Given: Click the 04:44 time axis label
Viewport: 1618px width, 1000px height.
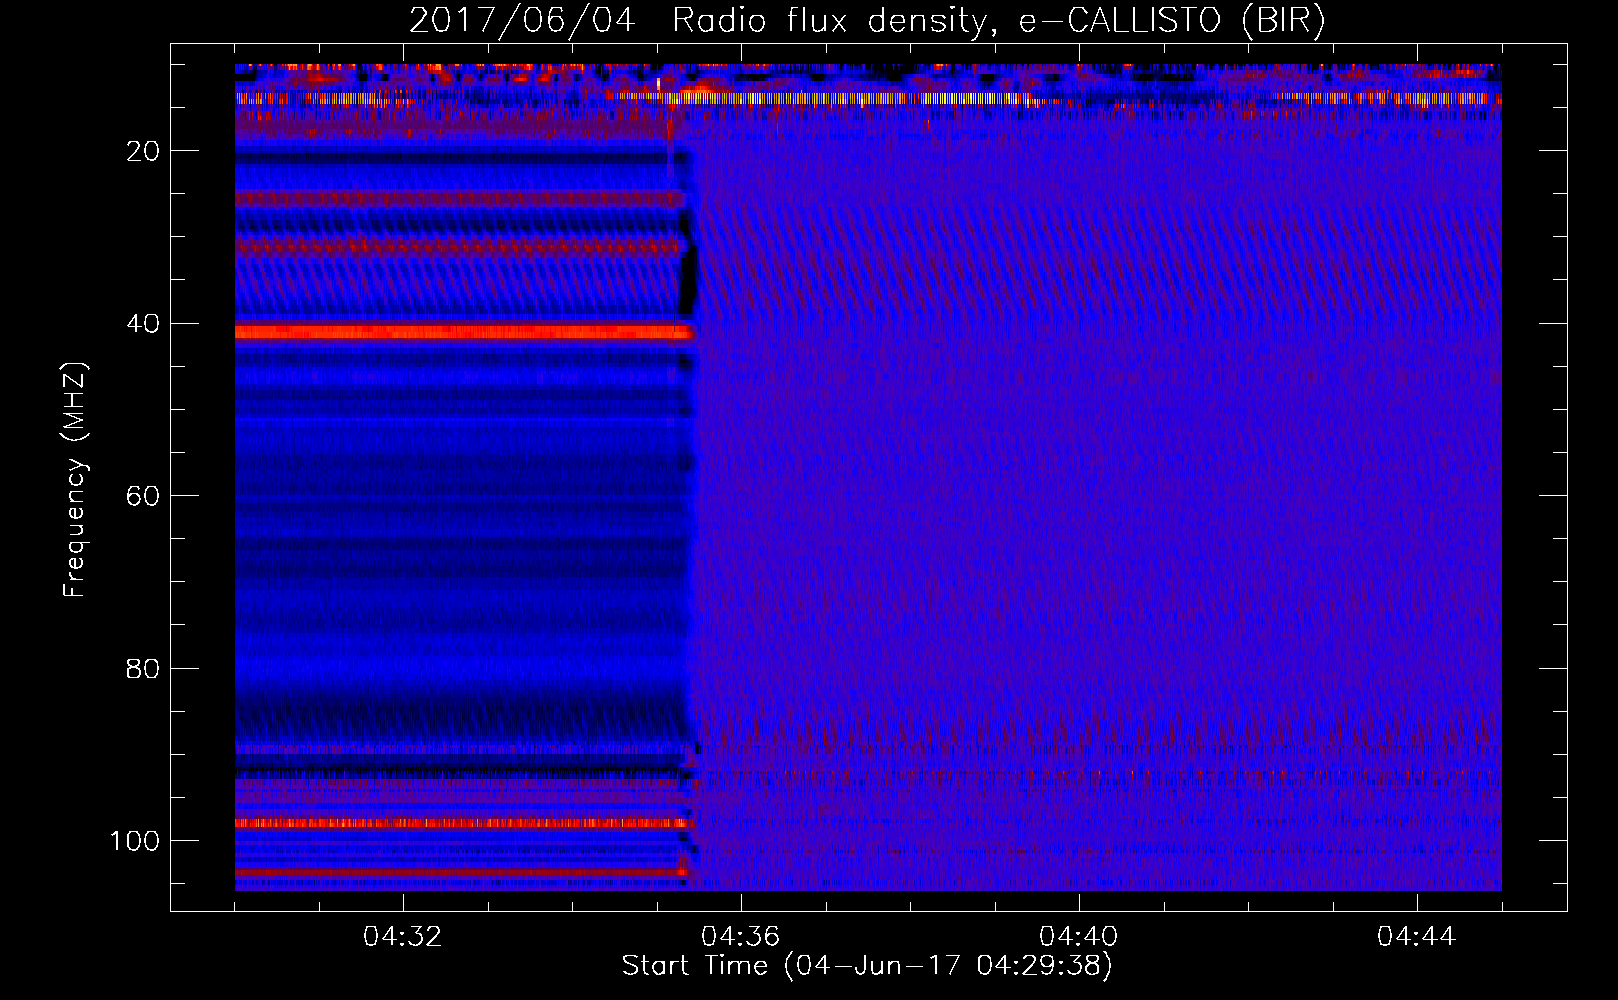Looking at the screenshot, I should tap(1417, 937).
